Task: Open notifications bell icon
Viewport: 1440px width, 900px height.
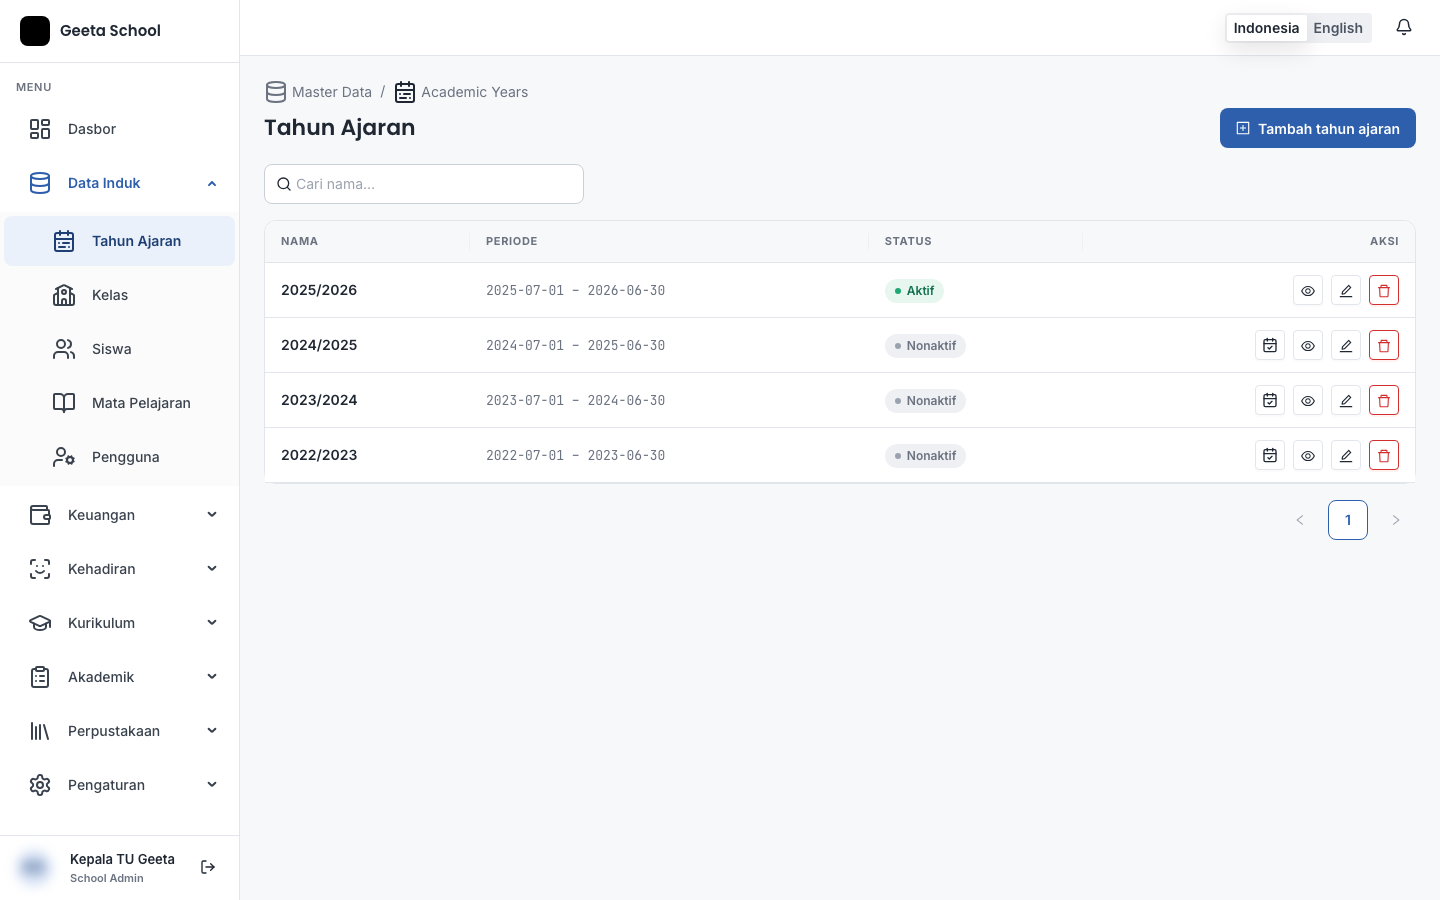Action: (x=1404, y=27)
